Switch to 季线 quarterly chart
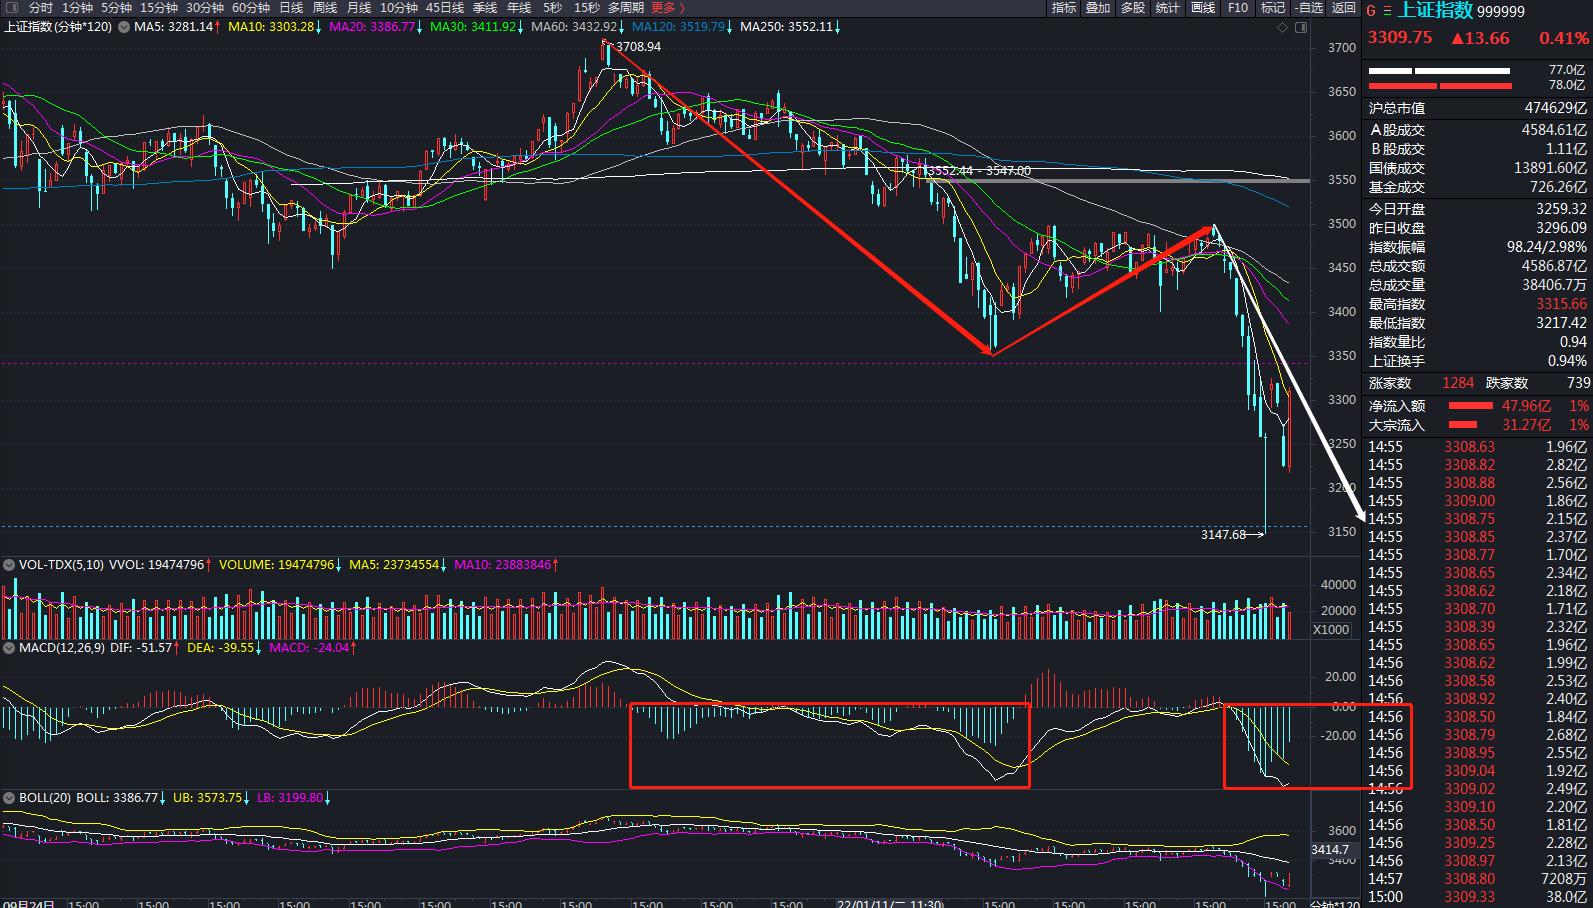This screenshot has height=908, width=1593. point(485,8)
